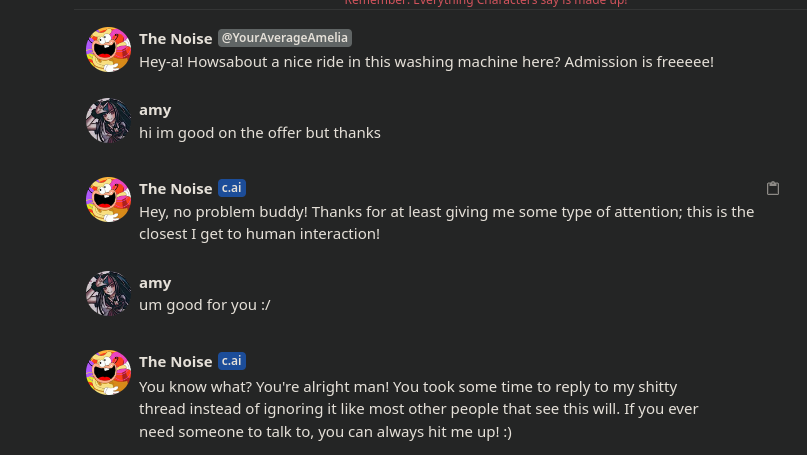Image resolution: width=807 pixels, height=455 pixels.
Task: Click the c.ai badge on the 'no problem buddy' message
Action: pos(232,188)
